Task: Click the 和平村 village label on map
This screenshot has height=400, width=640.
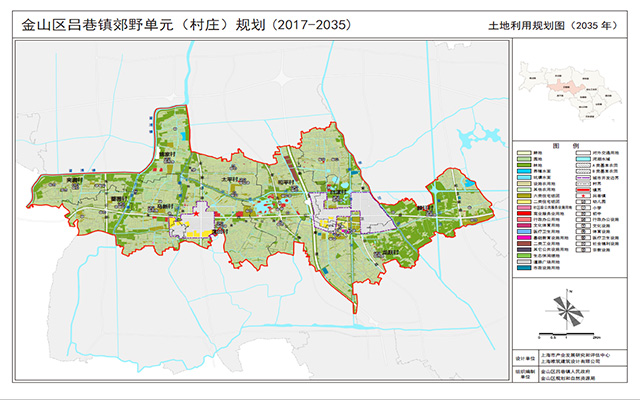Action: 286,182
